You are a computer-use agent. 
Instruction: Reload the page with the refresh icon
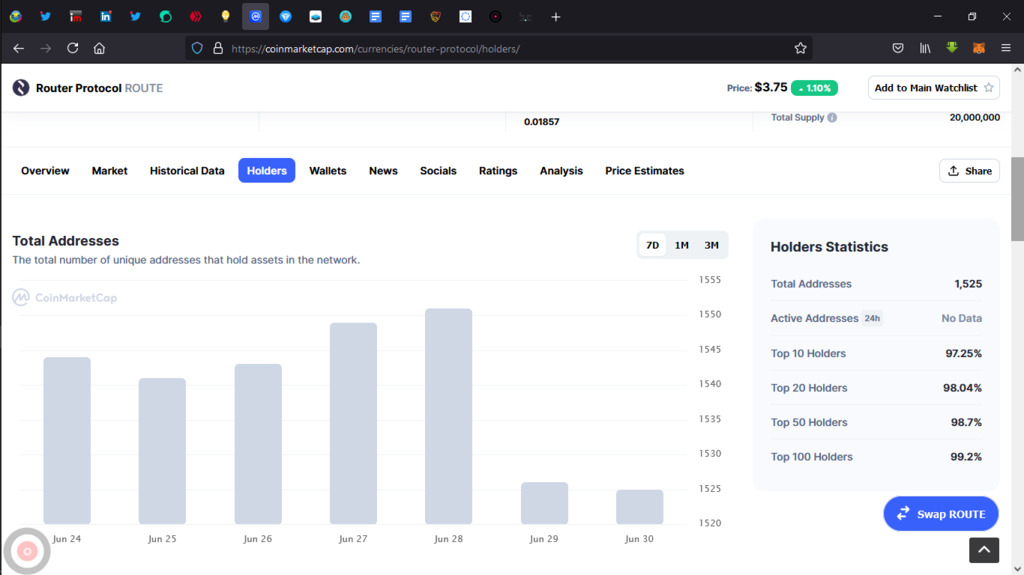(x=72, y=48)
